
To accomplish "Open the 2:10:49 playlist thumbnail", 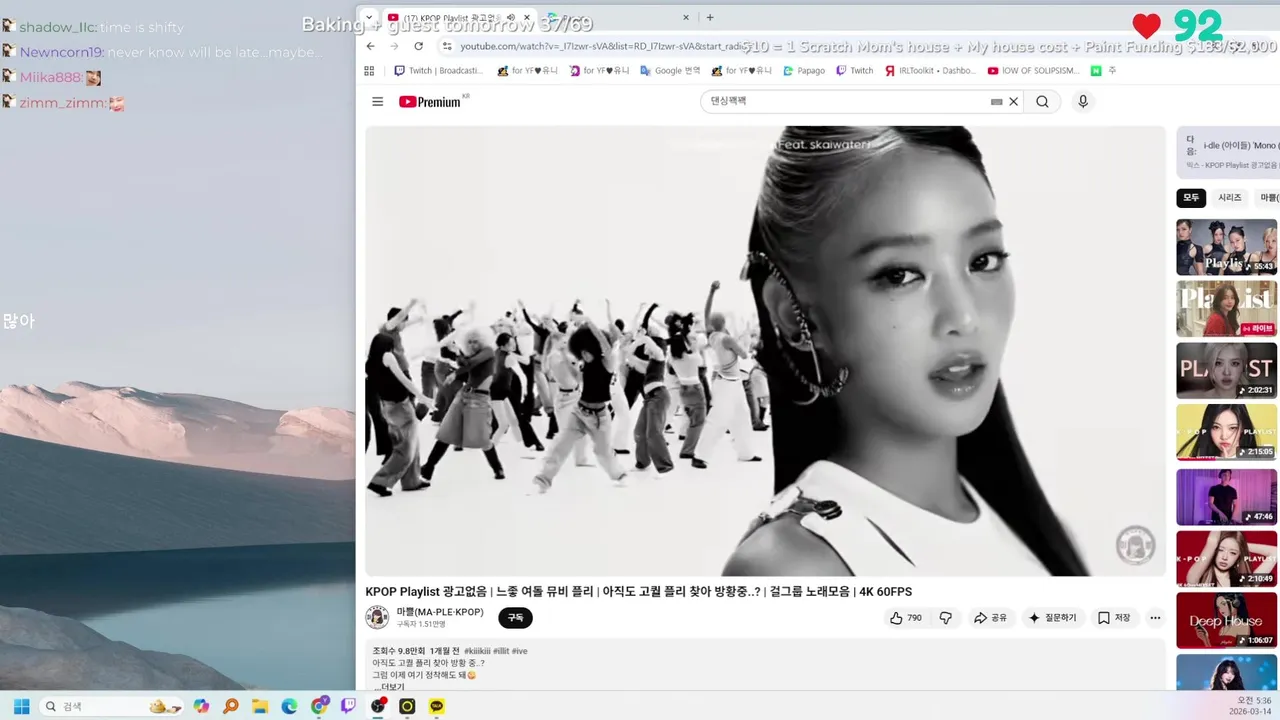I will click(x=1226, y=558).
